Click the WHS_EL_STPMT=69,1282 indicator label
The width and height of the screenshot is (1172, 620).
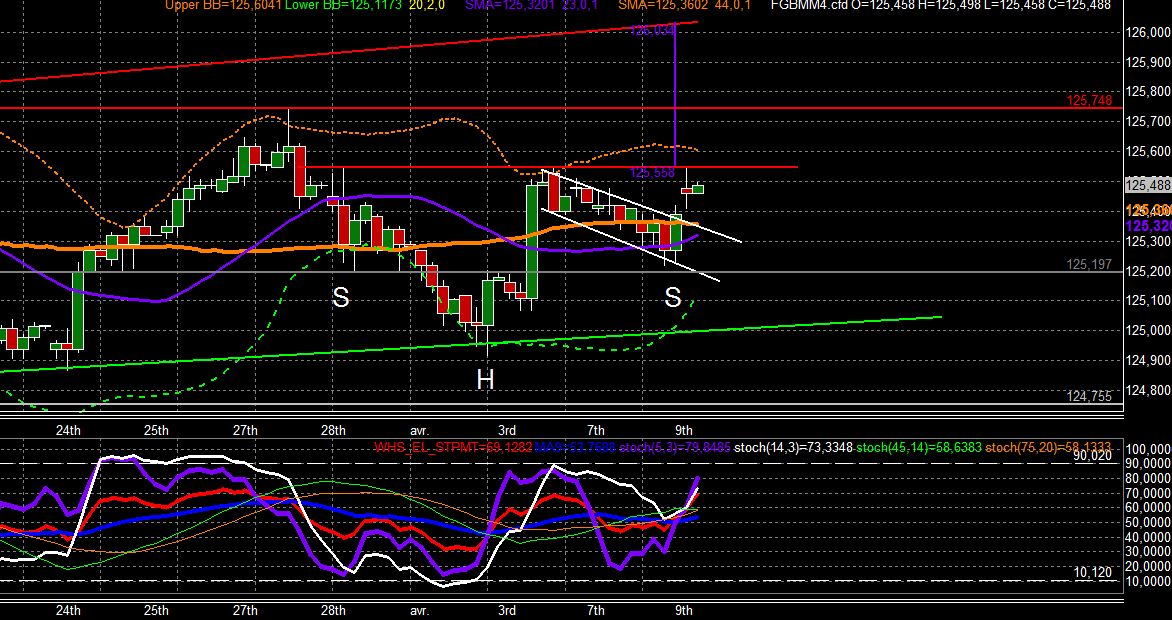(453, 448)
